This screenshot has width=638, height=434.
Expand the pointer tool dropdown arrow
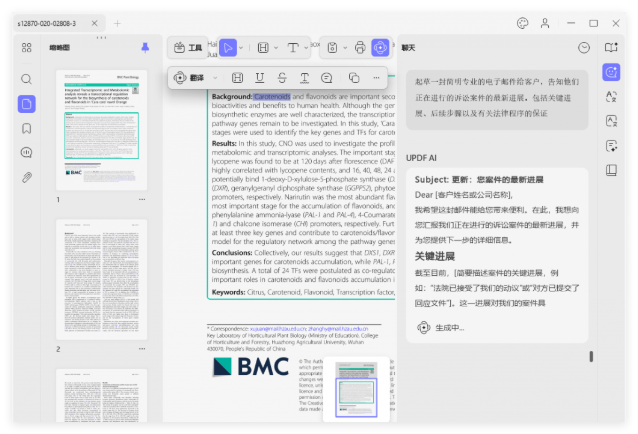[x=241, y=48]
